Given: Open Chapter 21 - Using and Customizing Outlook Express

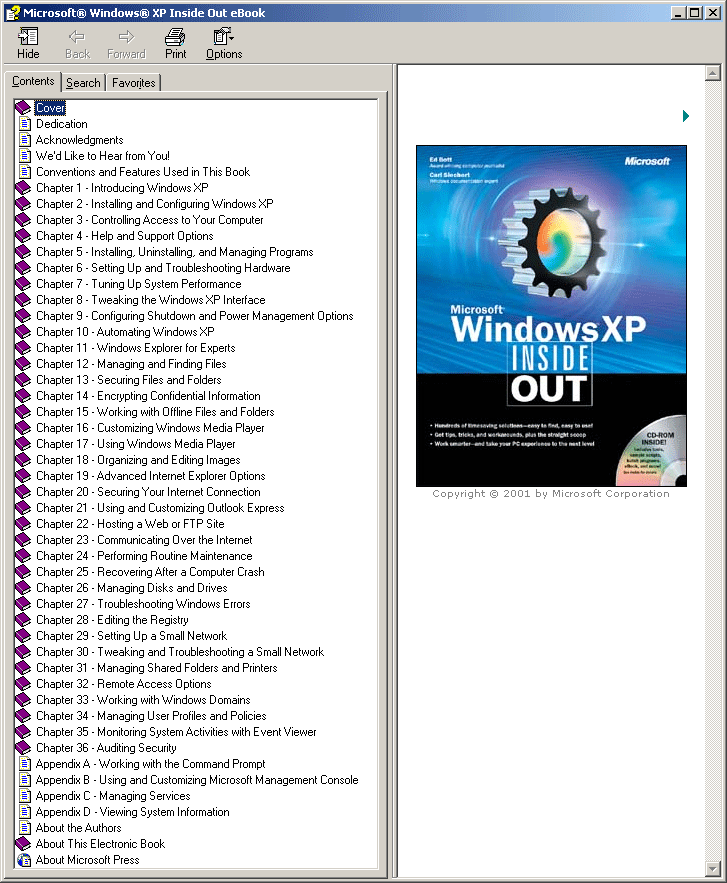Looking at the screenshot, I should click(x=160, y=507).
